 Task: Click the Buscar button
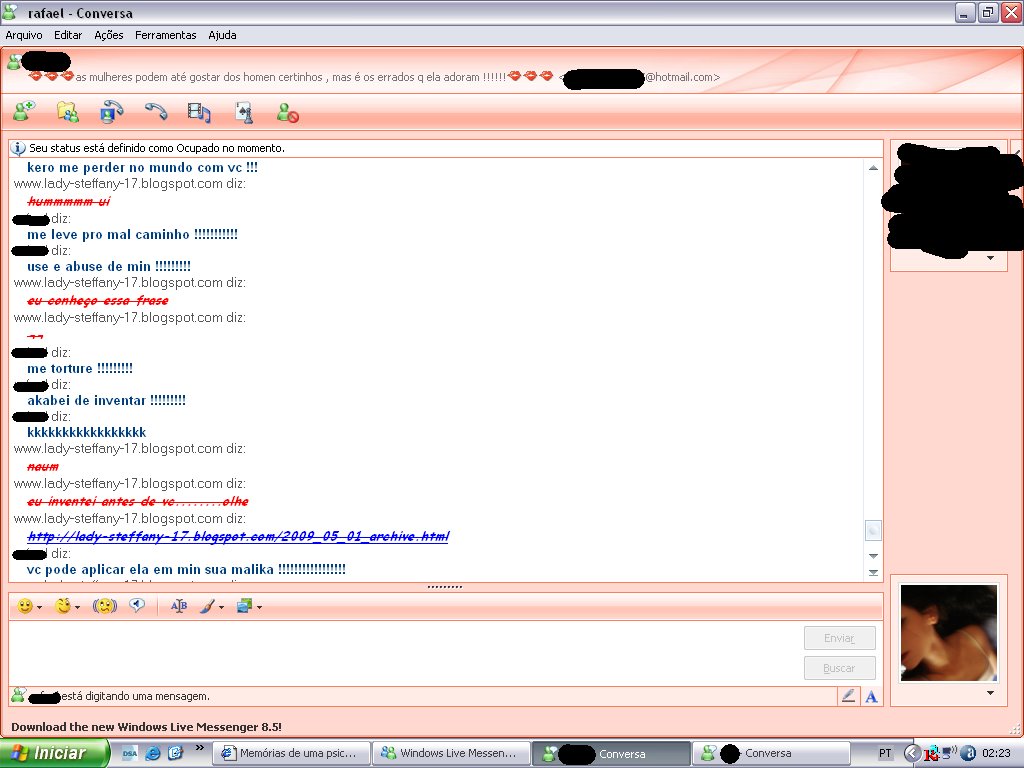(839, 668)
